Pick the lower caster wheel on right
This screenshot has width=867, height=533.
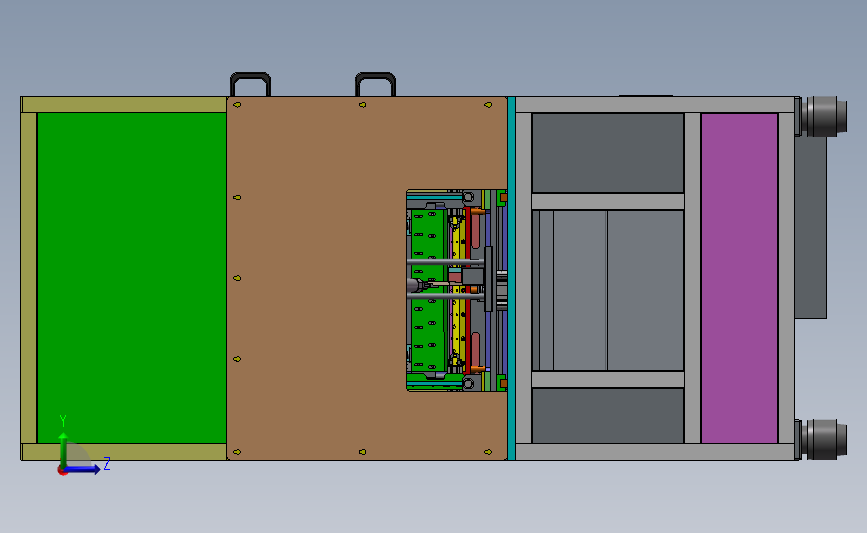(824, 440)
